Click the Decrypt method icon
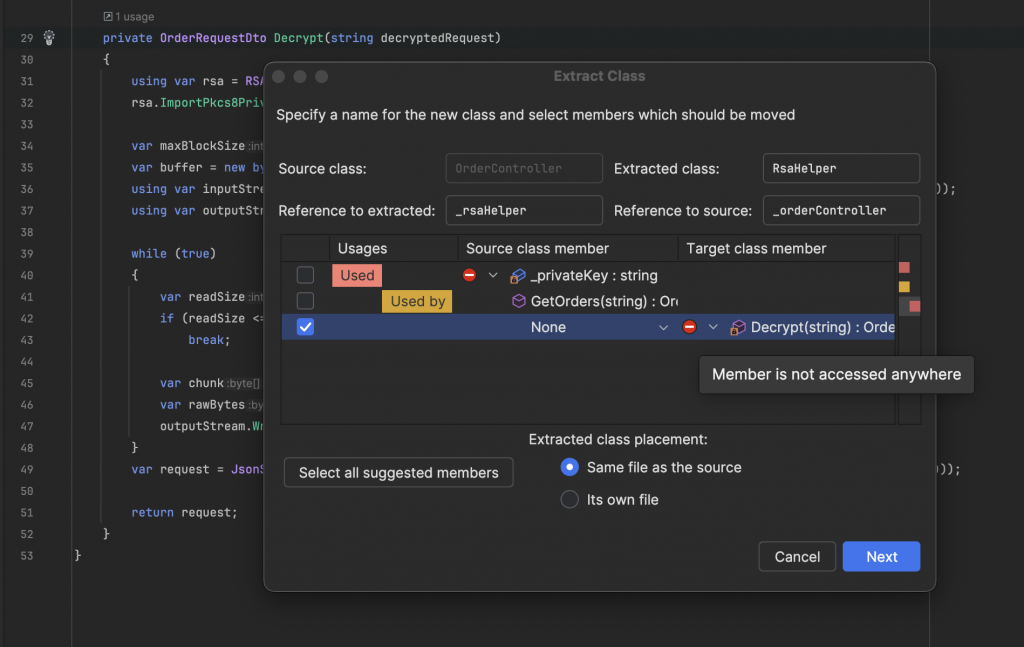Screen dimensions: 1024x647 738,327
